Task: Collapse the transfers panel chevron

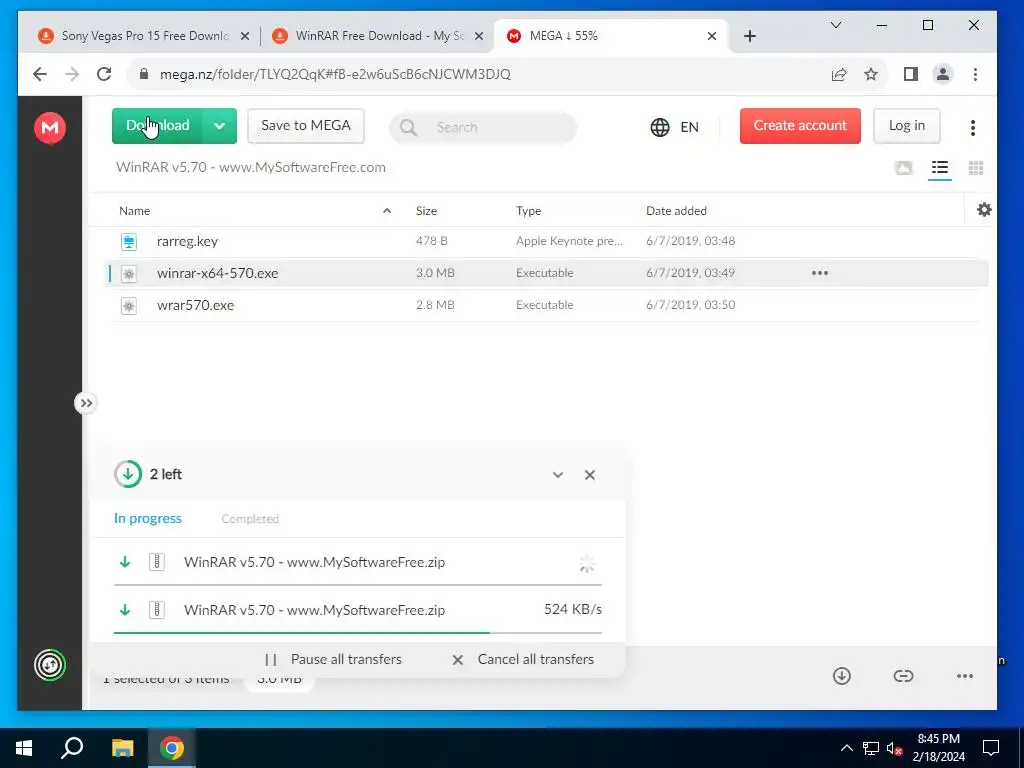Action: [558, 475]
